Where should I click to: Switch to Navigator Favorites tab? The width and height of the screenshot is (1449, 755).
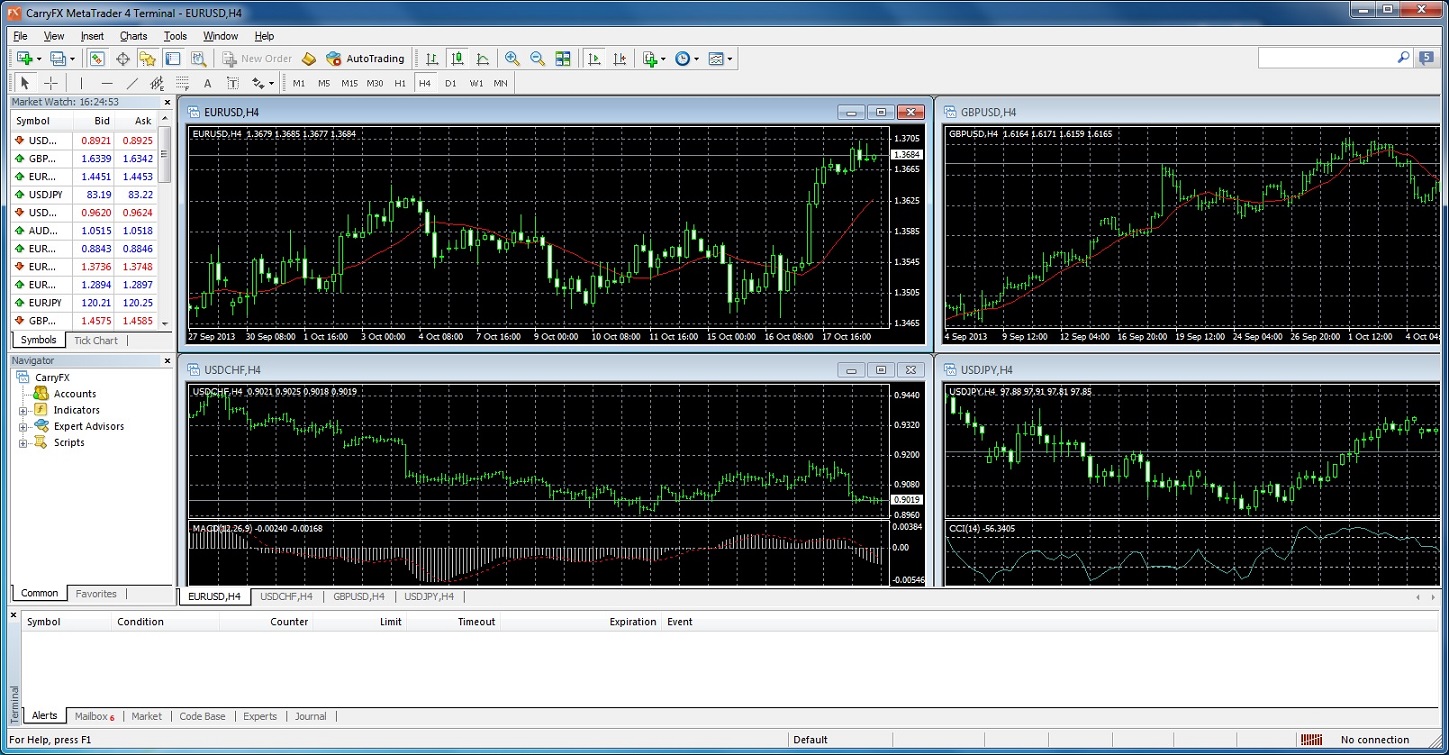[96, 593]
